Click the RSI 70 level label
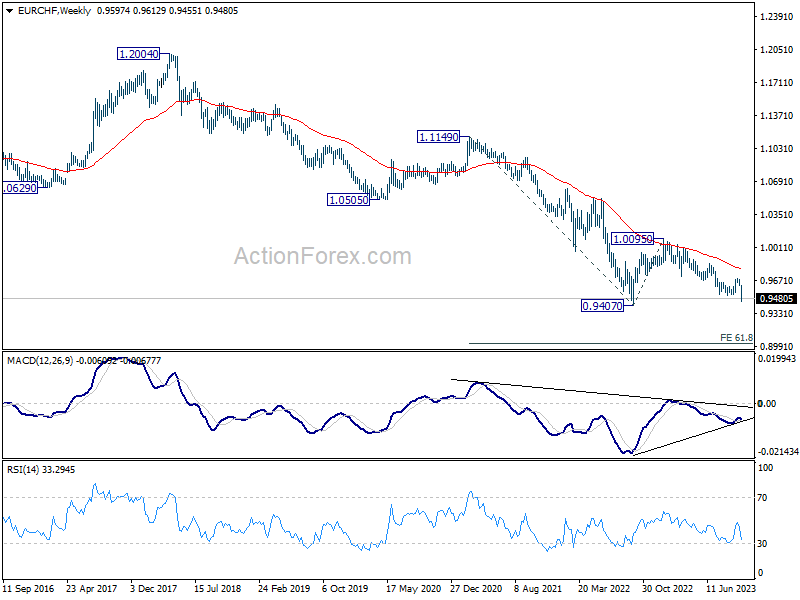Viewport: 800px width, 600px height. pos(762,497)
